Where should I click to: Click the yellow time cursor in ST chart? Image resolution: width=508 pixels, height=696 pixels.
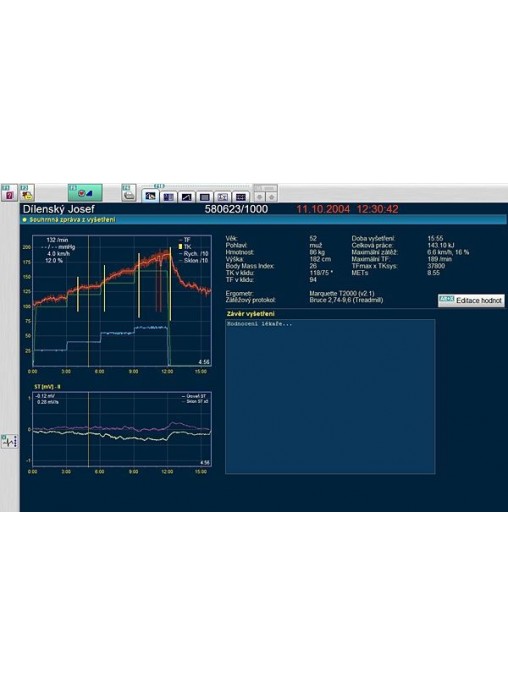click(x=88, y=429)
